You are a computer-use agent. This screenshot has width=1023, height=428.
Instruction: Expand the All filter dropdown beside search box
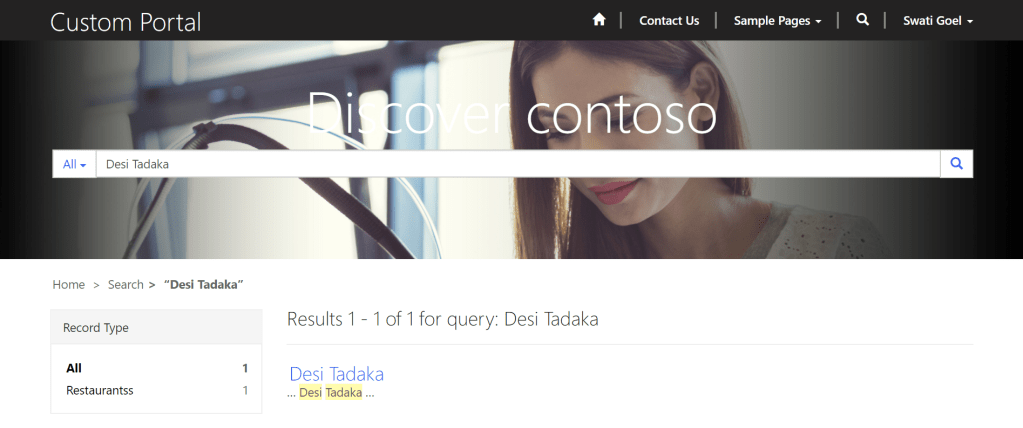(x=74, y=164)
